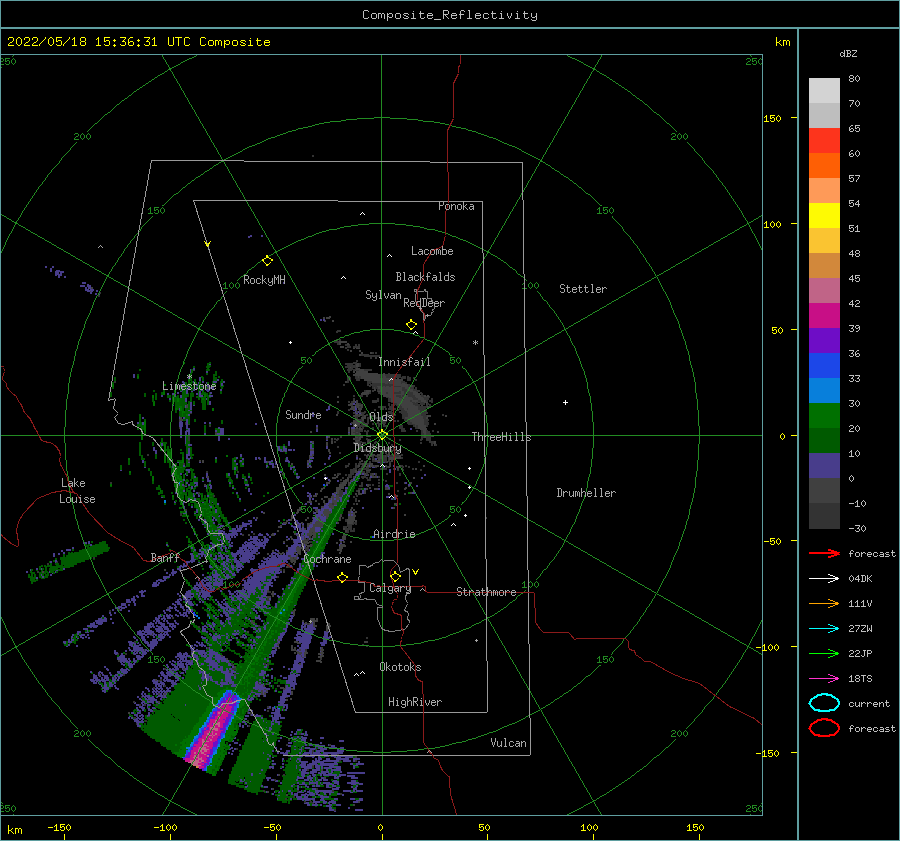Click the lightest gray swatch under 80

(x=824, y=90)
